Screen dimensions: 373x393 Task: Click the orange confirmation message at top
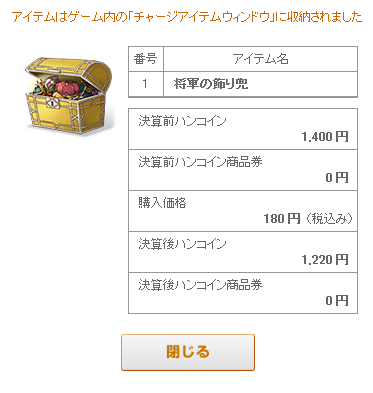(187, 17)
